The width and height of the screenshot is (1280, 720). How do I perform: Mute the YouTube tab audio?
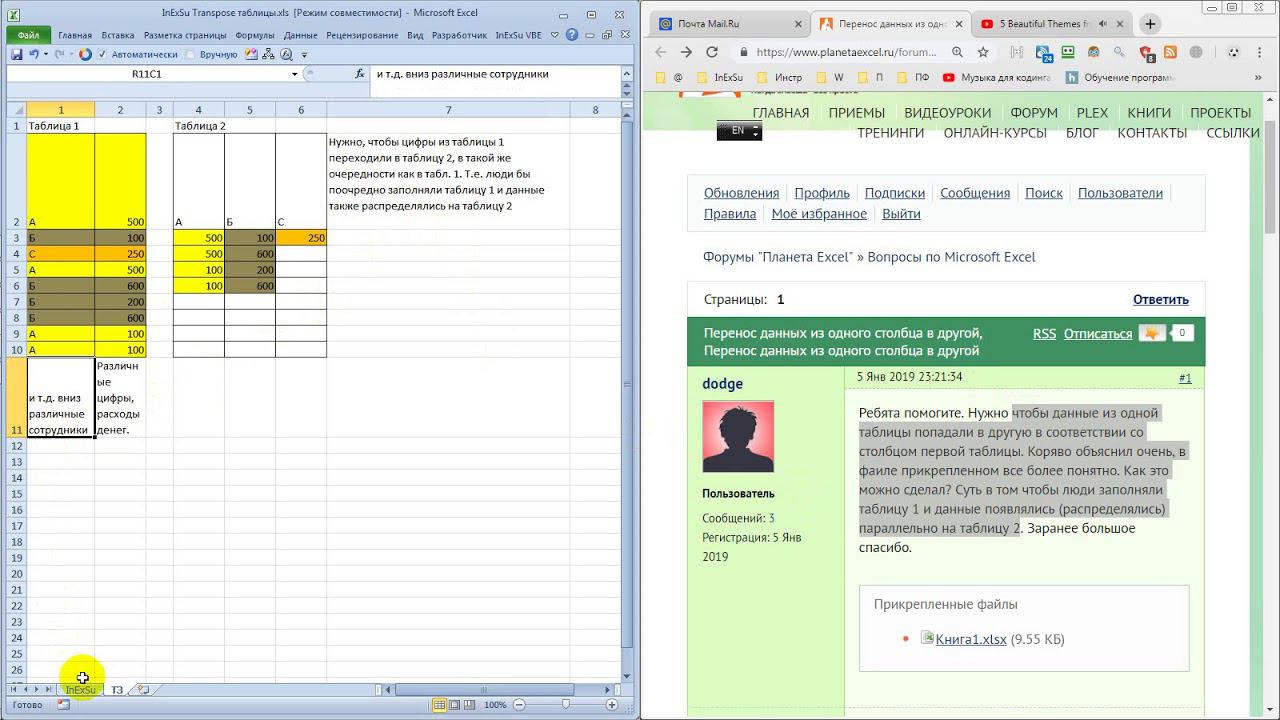[1103, 24]
